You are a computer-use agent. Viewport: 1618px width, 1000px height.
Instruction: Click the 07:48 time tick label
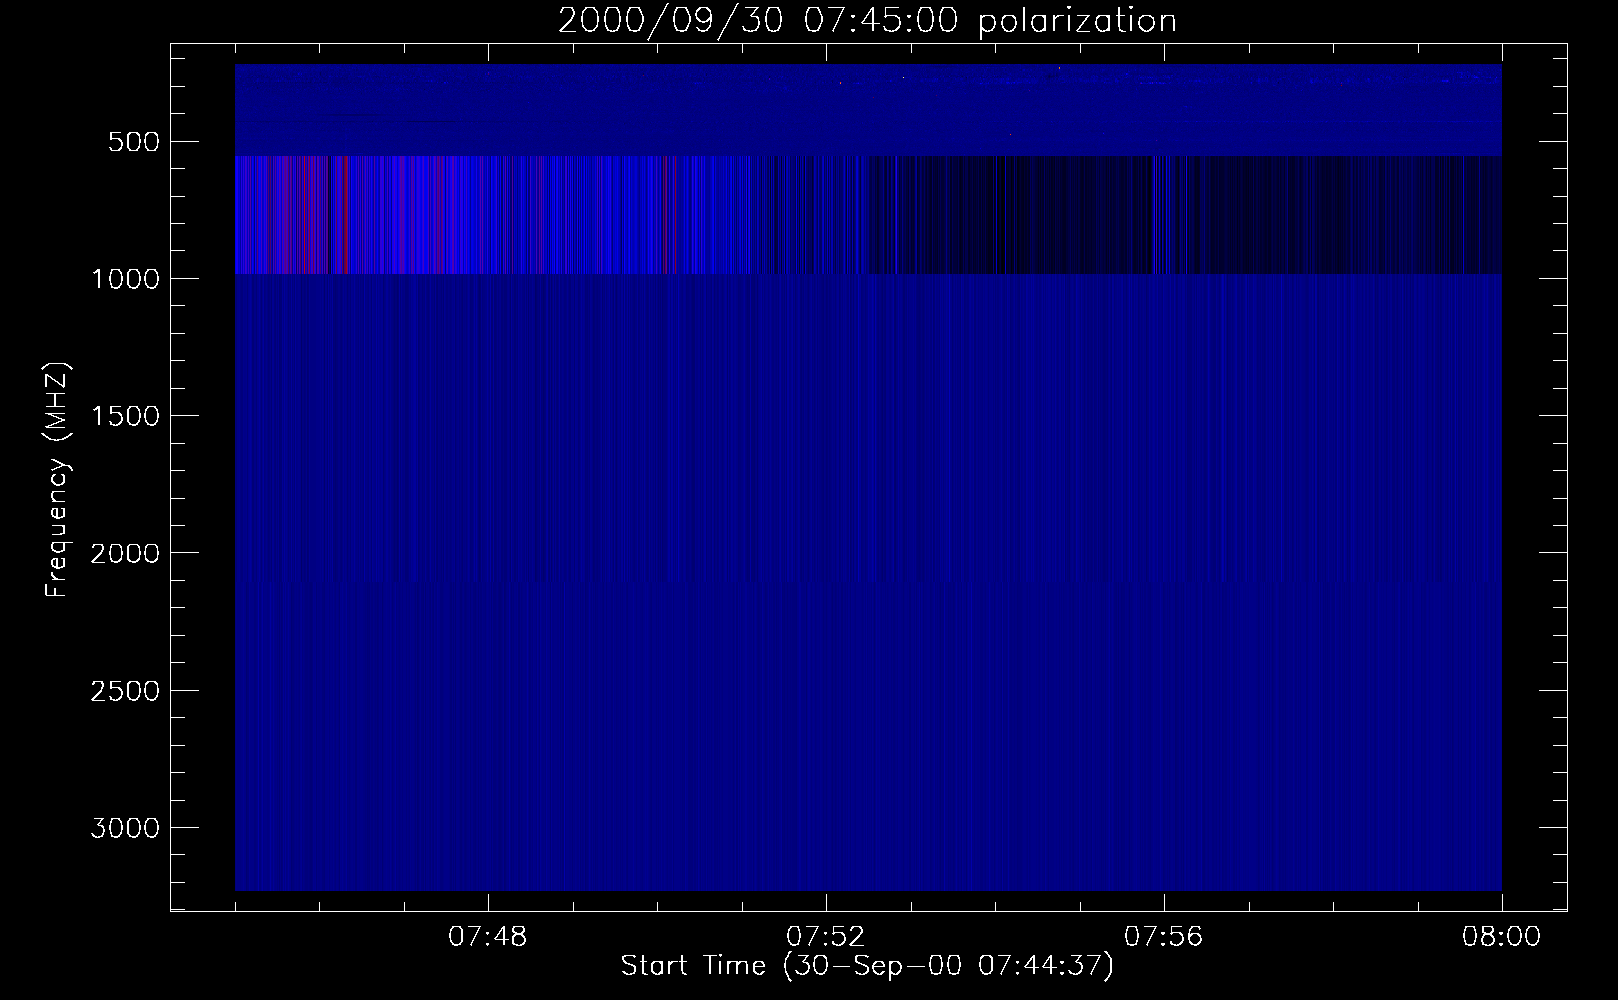point(488,937)
